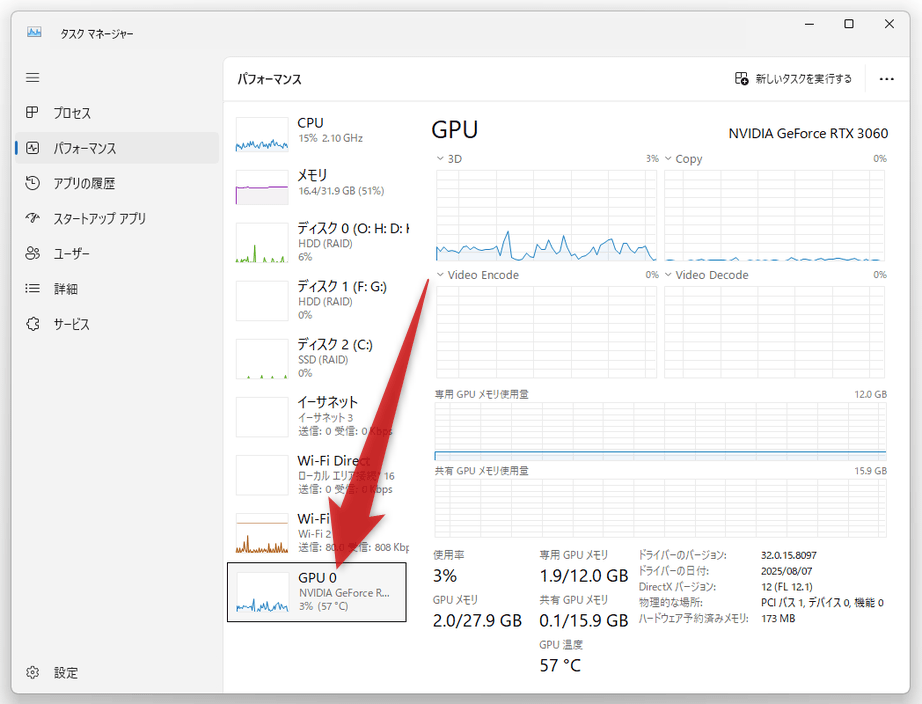The height and width of the screenshot is (704, 922).
Task: Open the 3D graph engine dropdown
Action: click(x=441, y=159)
